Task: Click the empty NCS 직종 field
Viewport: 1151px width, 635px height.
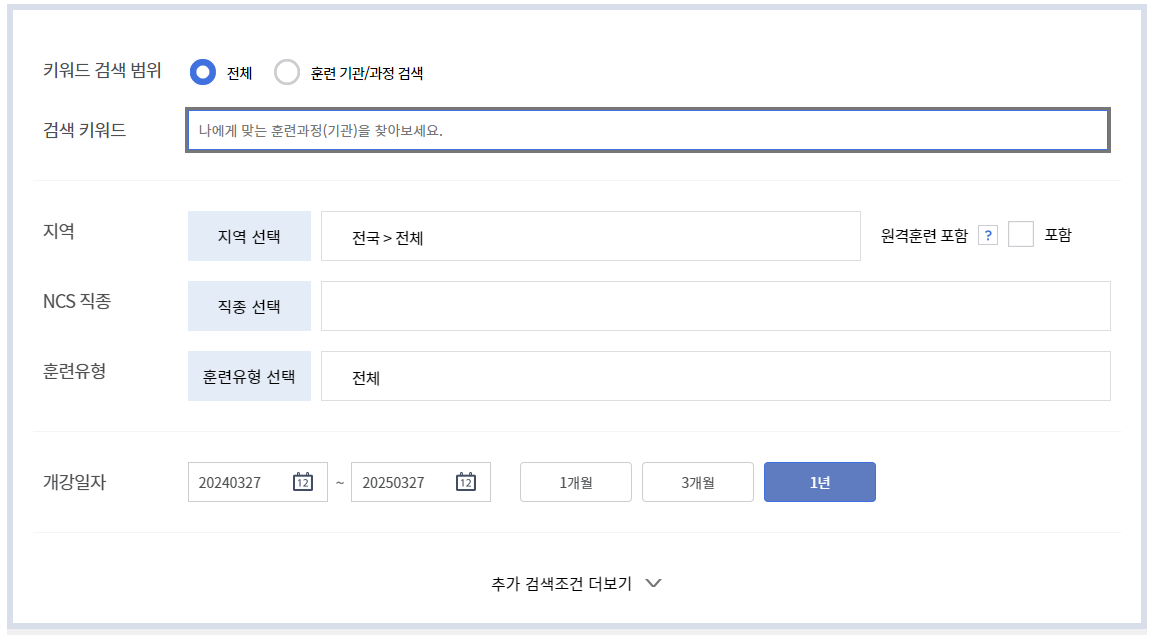Action: (x=715, y=305)
